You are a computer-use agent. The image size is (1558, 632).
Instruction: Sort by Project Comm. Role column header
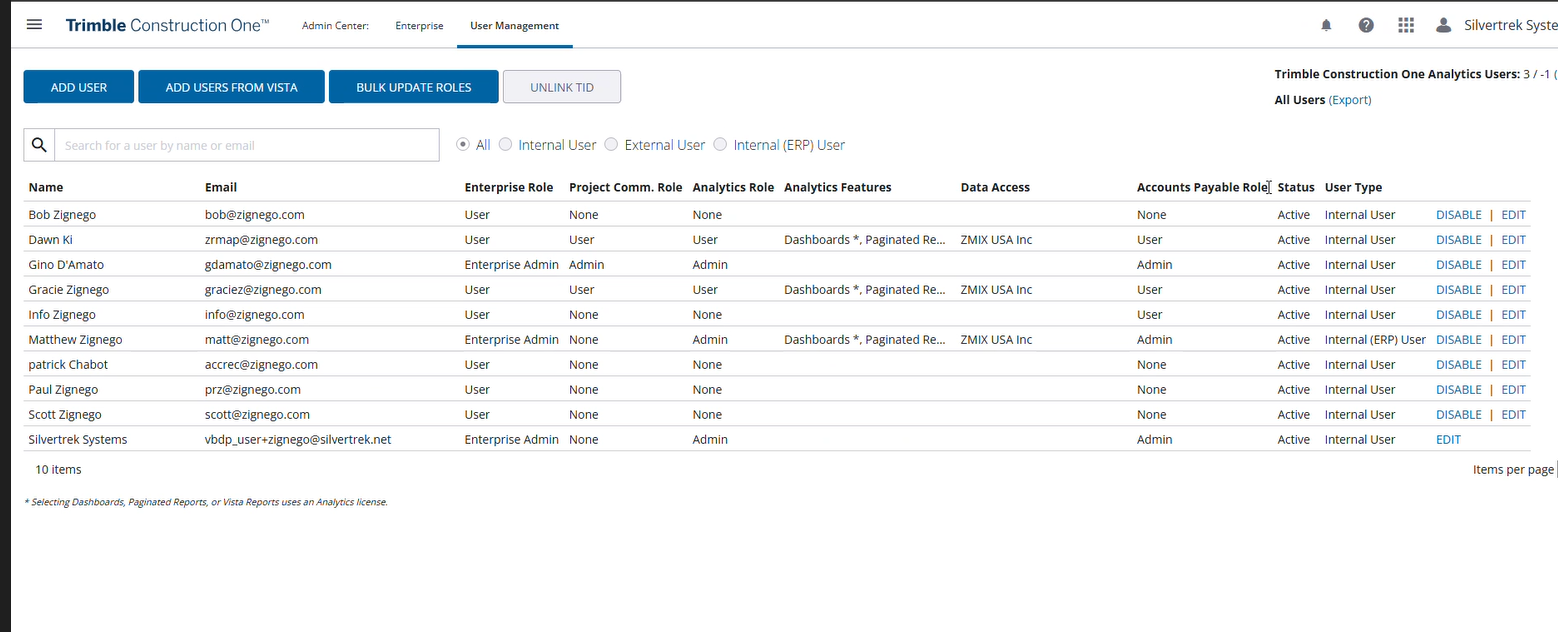point(626,187)
